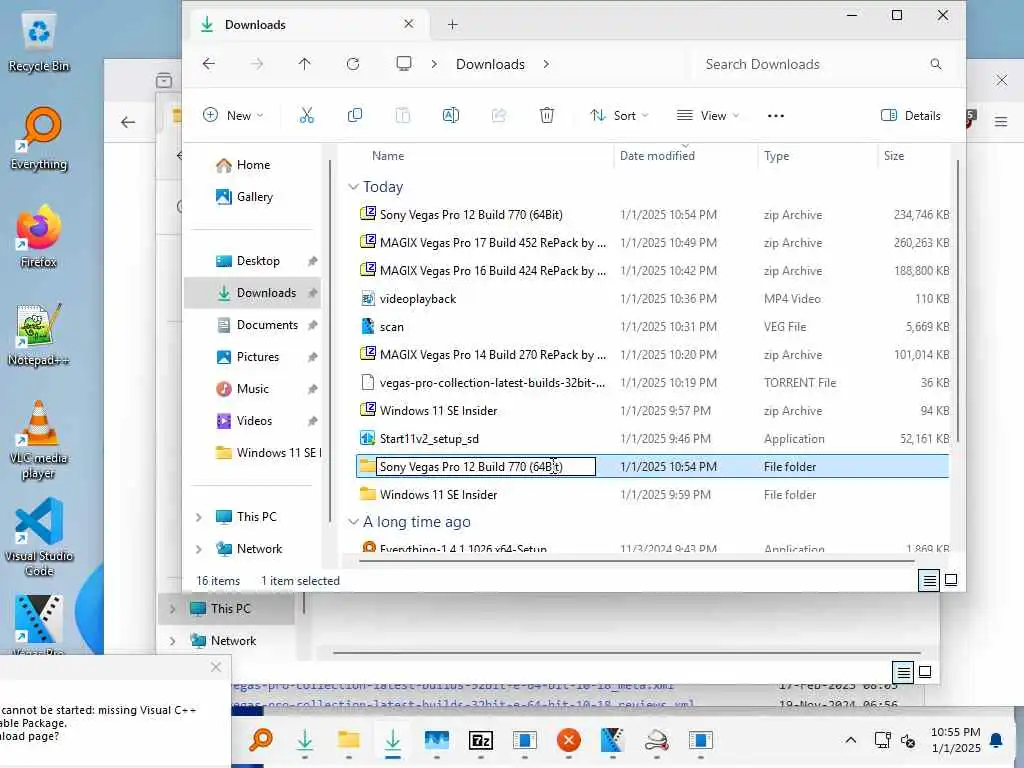Show hidden system tray icons chevron
1024x768 pixels.
(x=850, y=741)
